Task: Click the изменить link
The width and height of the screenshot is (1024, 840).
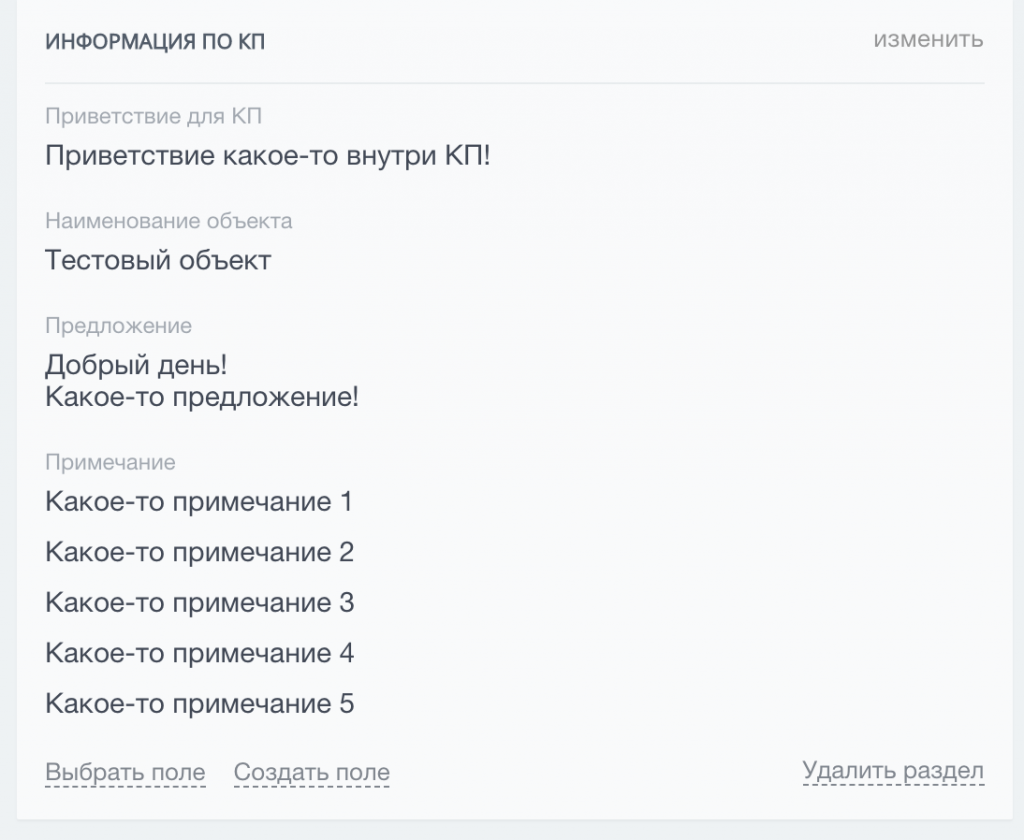Action: 928,42
